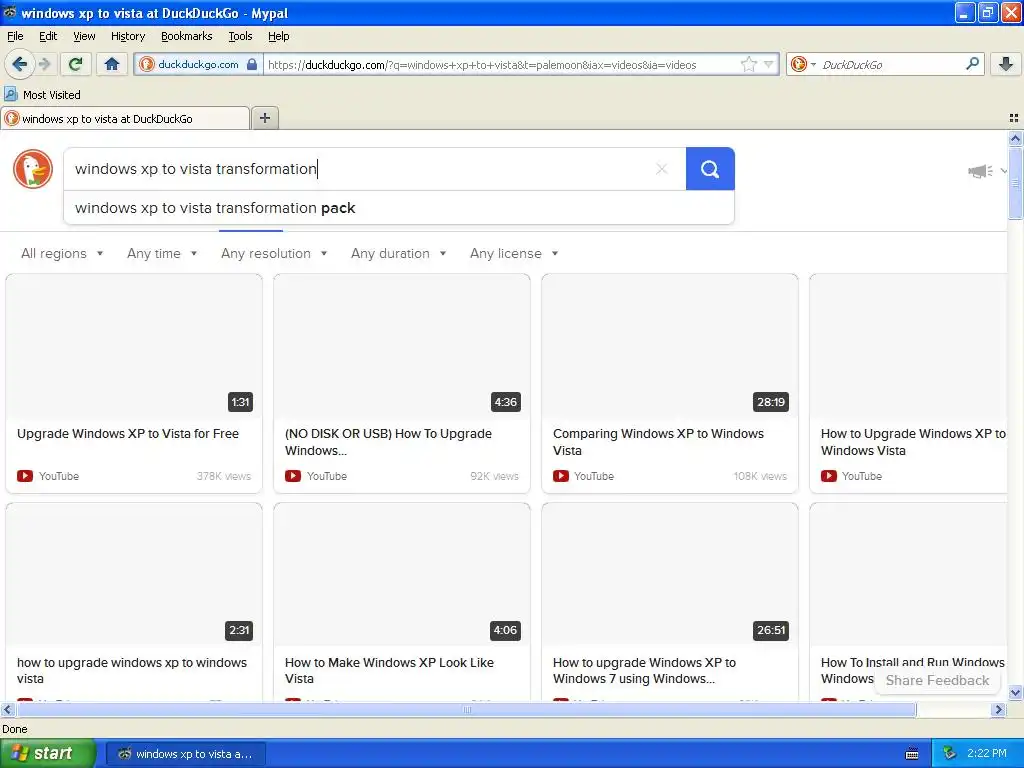Go back with the Back arrow button
Image resolution: width=1024 pixels, height=768 pixels.
[x=19, y=64]
